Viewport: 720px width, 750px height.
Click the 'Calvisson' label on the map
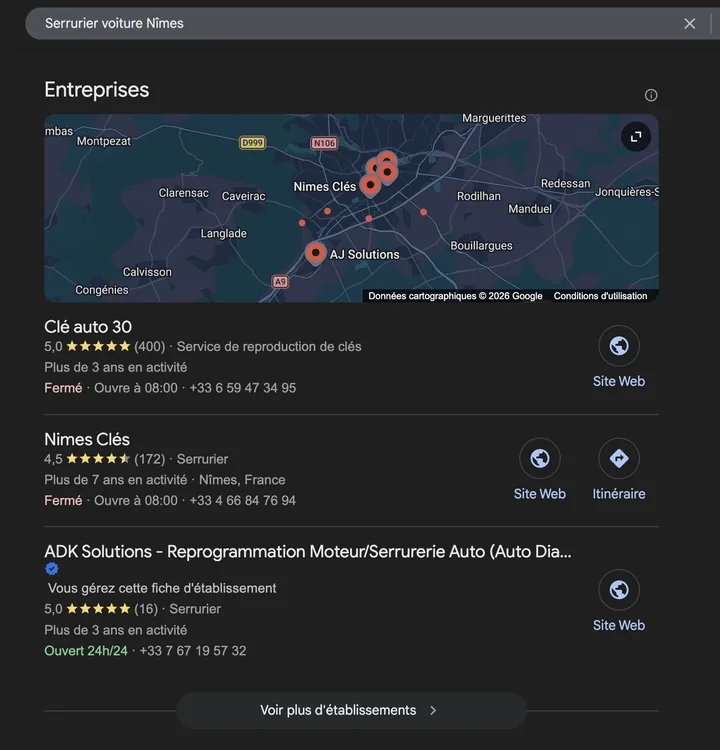(x=147, y=272)
